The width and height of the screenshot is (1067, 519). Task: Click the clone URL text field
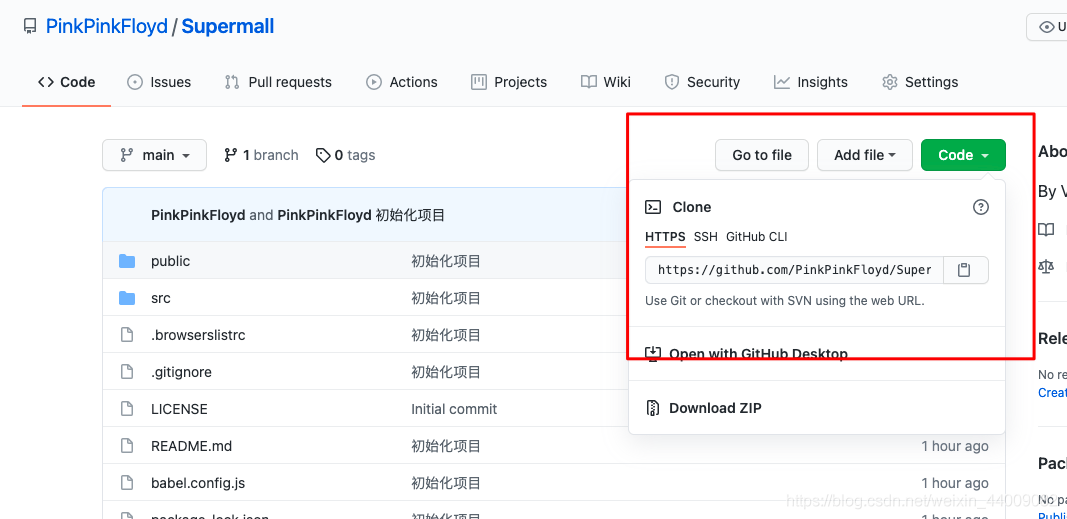click(x=794, y=270)
